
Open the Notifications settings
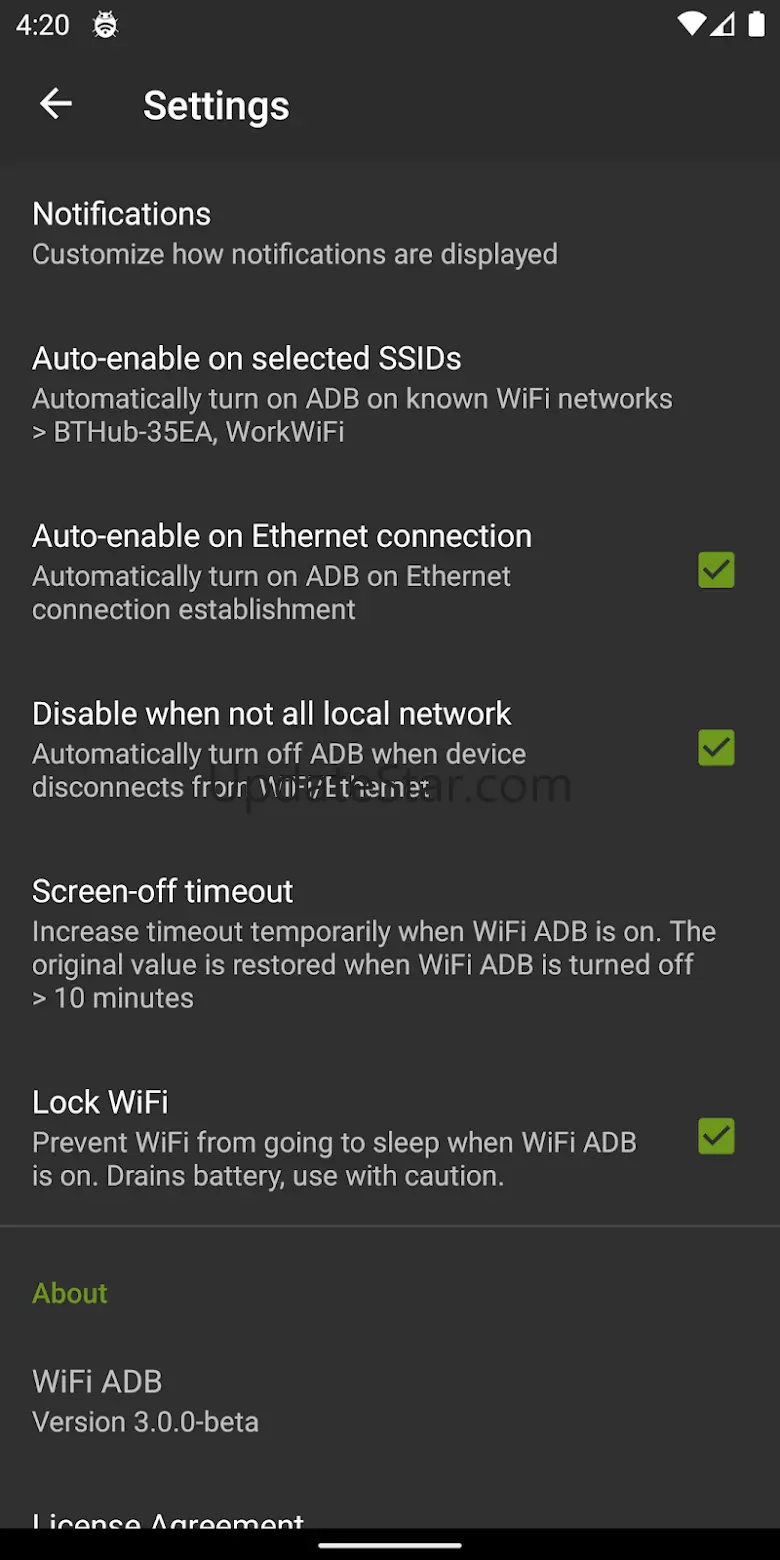[x=294, y=233]
